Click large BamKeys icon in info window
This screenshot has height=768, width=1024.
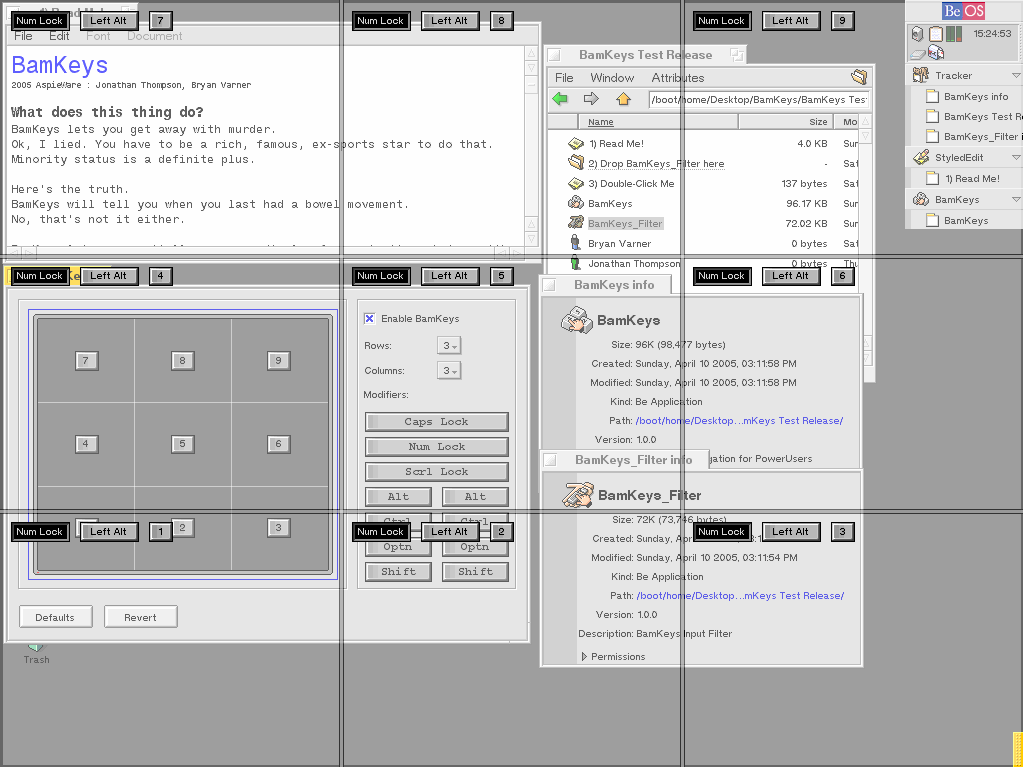pos(577,320)
